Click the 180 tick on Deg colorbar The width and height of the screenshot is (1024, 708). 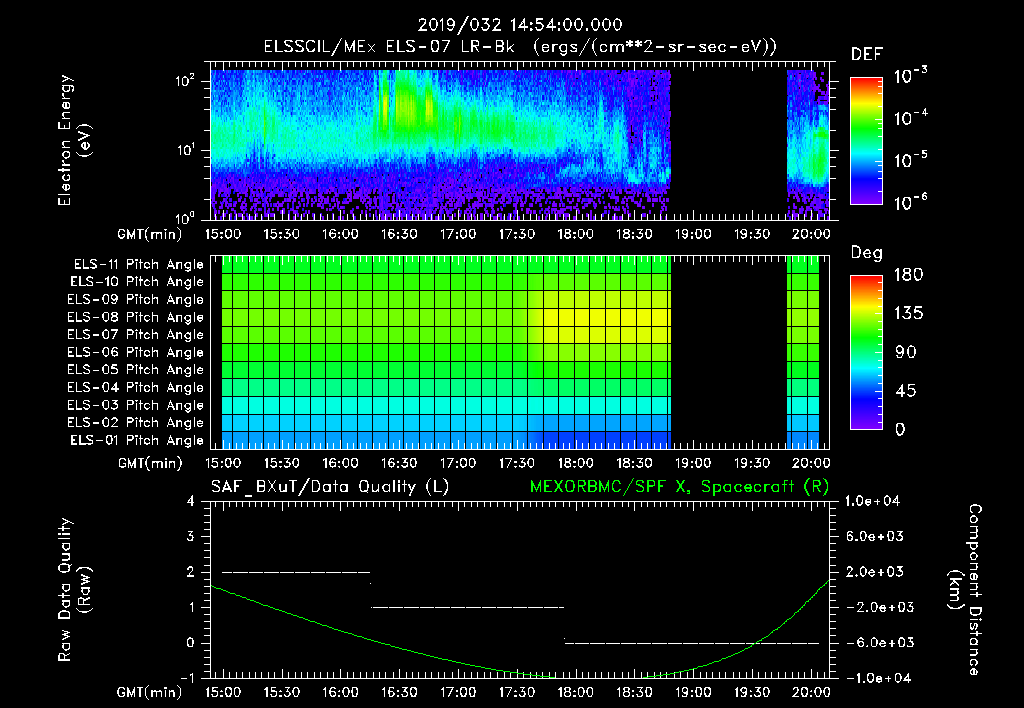(908, 275)
